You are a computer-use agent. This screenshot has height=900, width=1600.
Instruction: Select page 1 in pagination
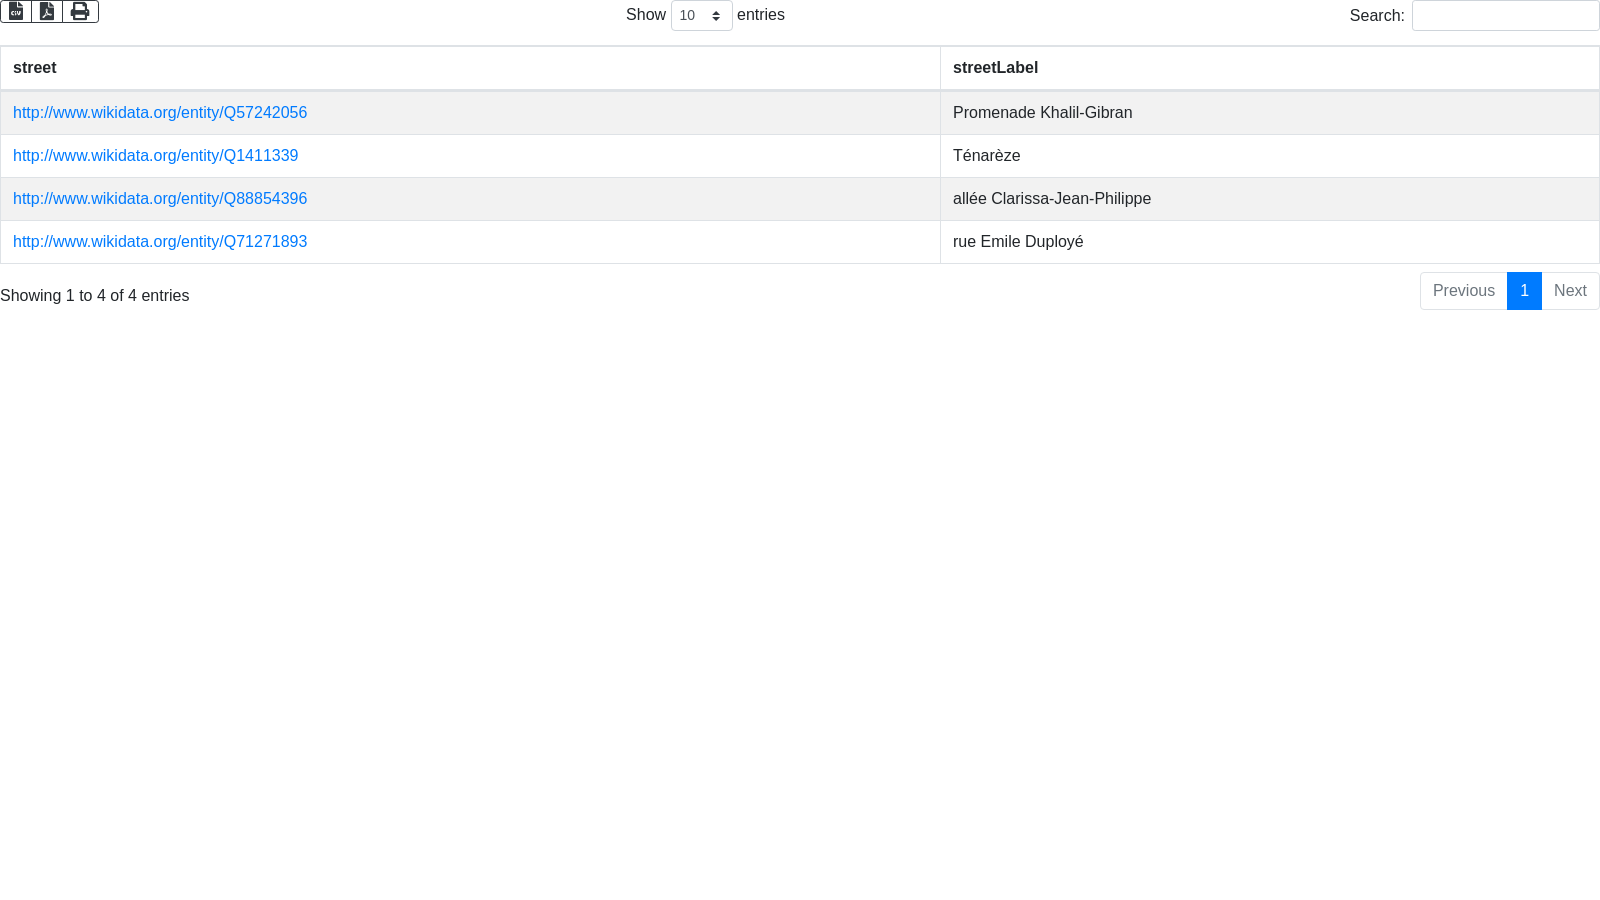point(1524,291)
